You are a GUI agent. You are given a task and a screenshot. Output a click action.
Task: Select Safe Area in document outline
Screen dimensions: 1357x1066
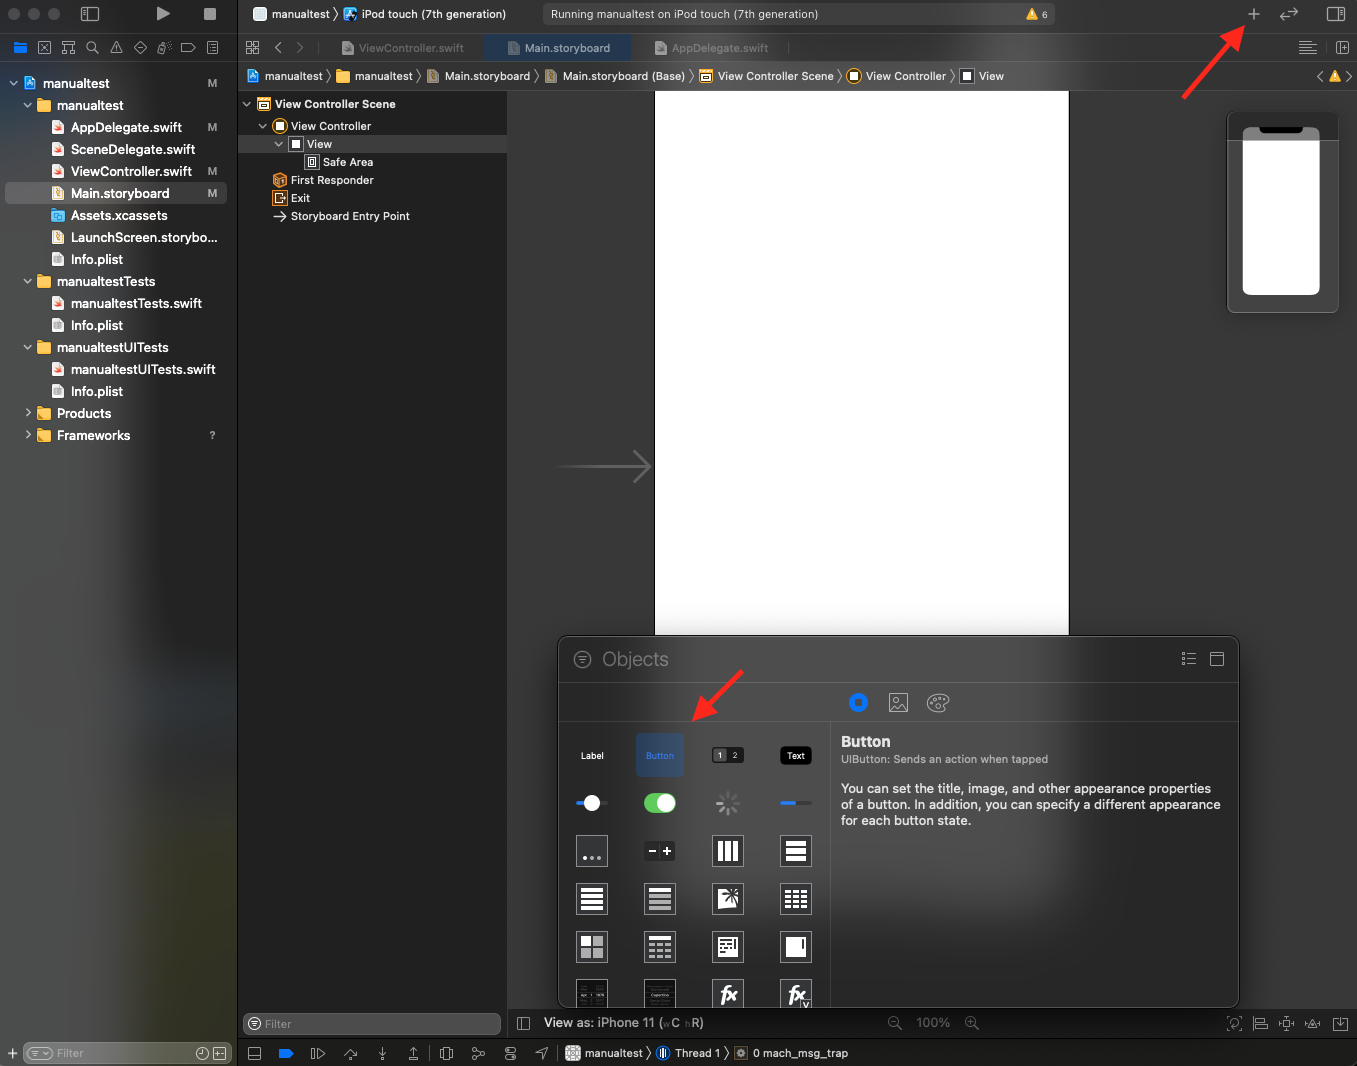347,162
